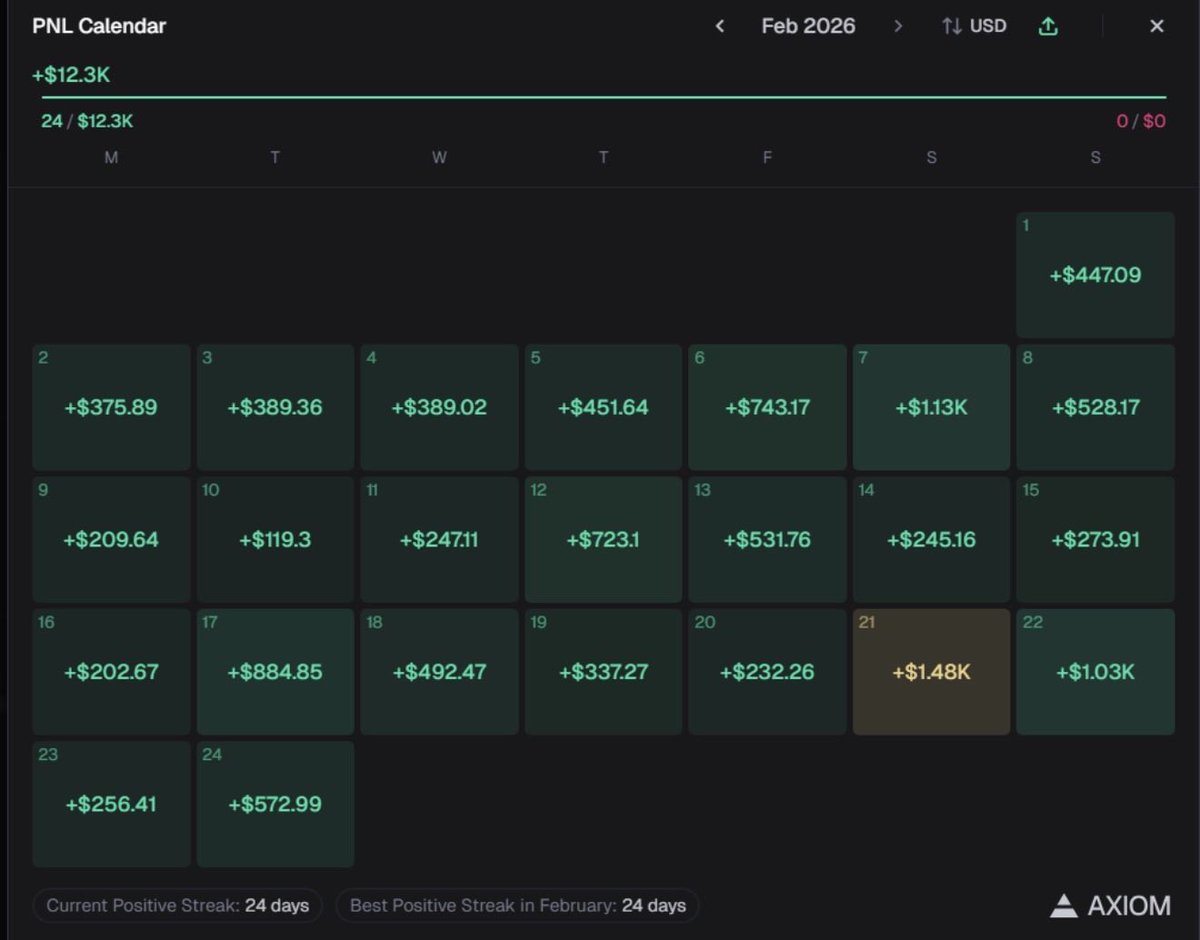1200x940 pixels.
Task: Select day 23 with +$256.41
Action: click(111, 804)
